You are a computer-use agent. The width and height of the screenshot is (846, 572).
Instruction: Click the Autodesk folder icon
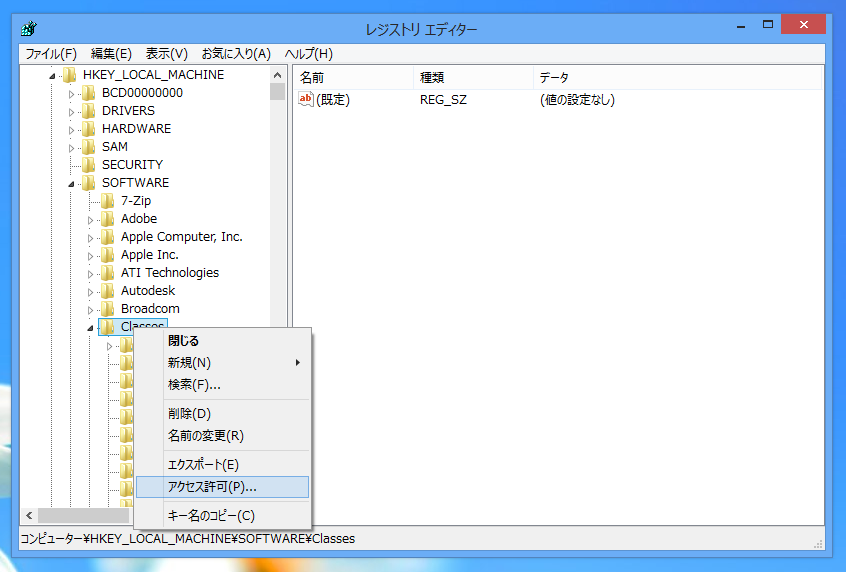click(107, 291)
